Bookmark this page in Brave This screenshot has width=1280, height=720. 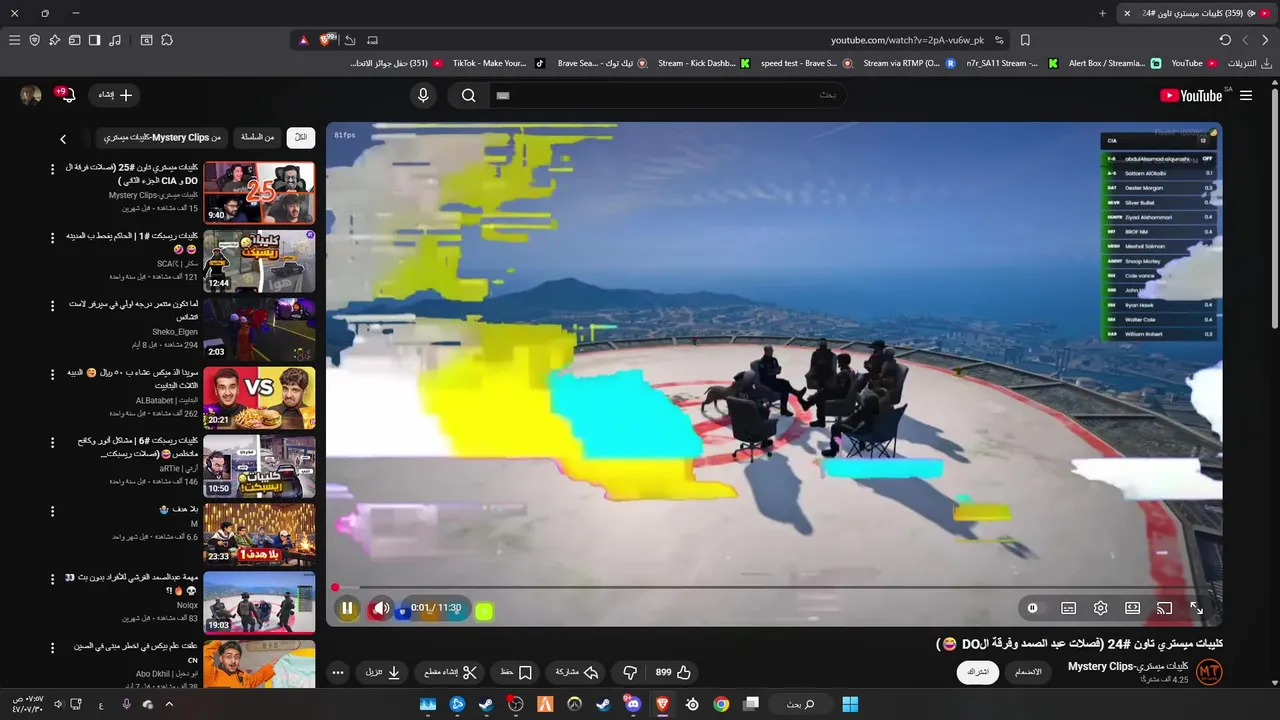click(1025, 40)
